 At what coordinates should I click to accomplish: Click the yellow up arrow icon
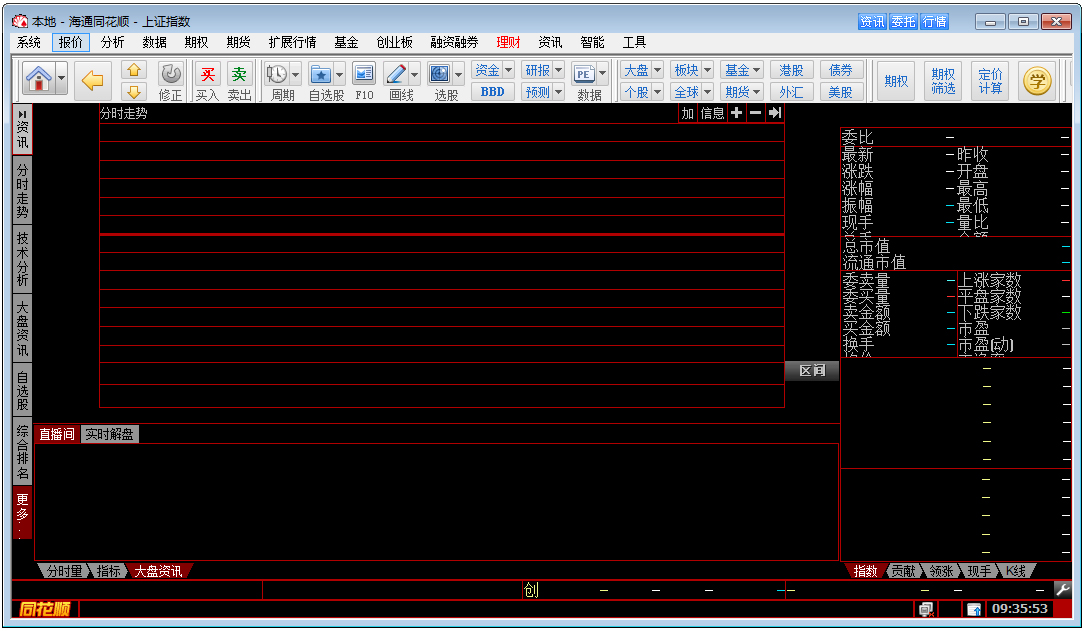(x=134, y=70)
